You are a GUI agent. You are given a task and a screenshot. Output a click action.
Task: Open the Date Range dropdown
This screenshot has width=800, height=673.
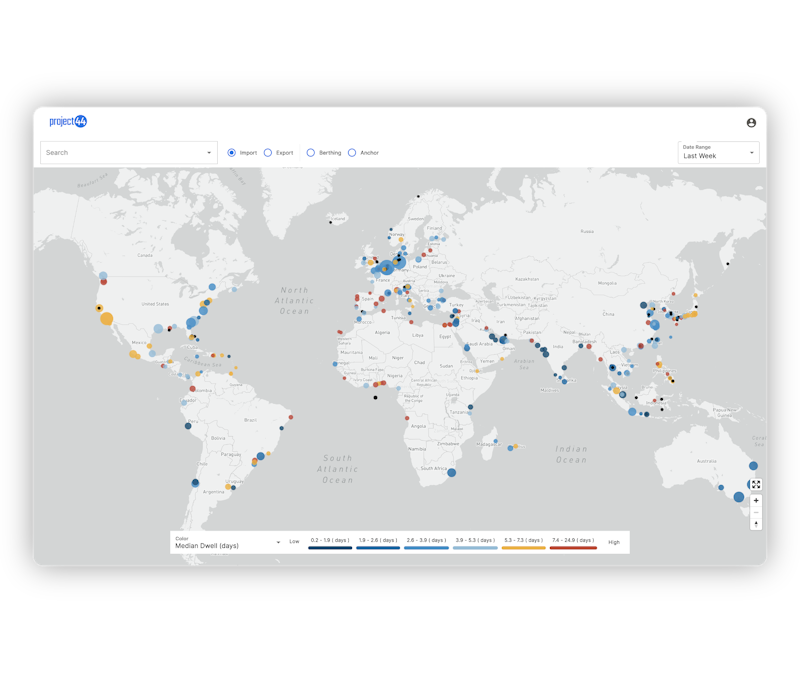pos(718,152)
